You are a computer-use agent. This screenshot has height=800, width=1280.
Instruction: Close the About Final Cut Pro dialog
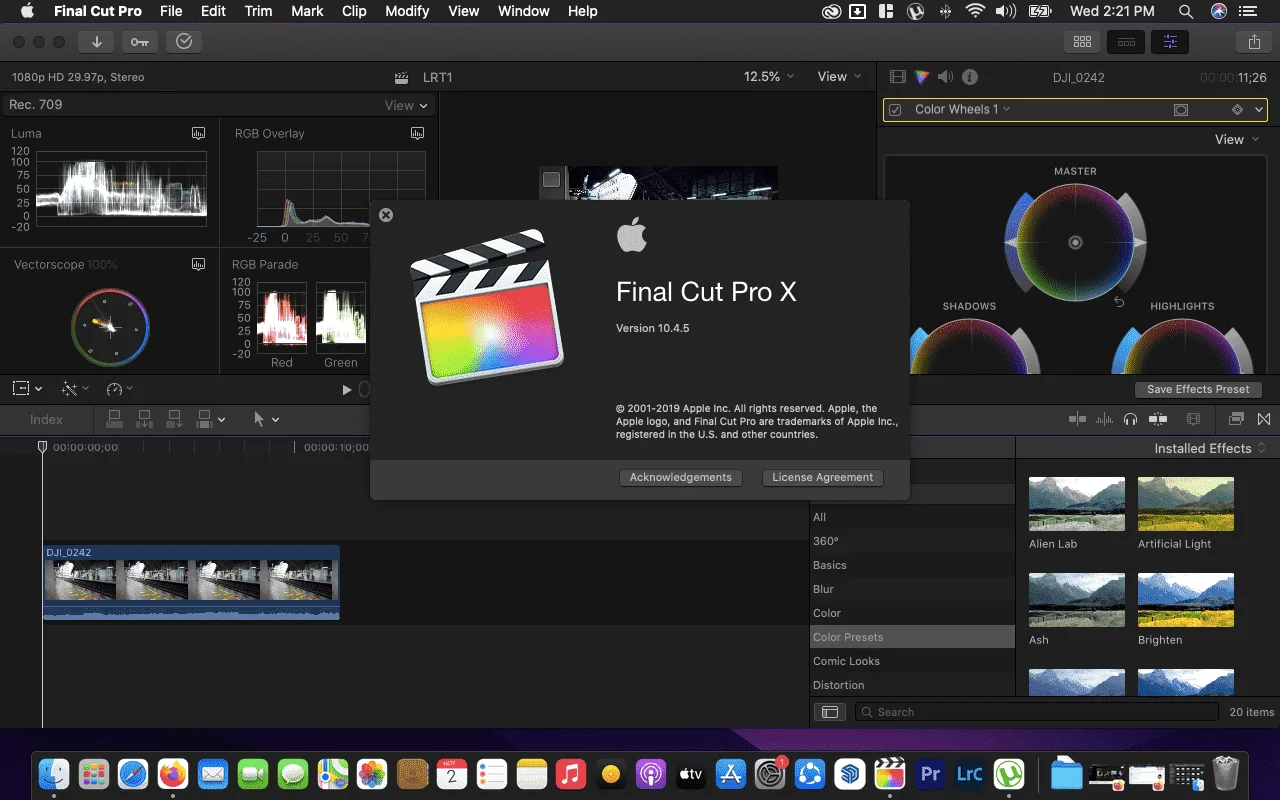point(386,215)
